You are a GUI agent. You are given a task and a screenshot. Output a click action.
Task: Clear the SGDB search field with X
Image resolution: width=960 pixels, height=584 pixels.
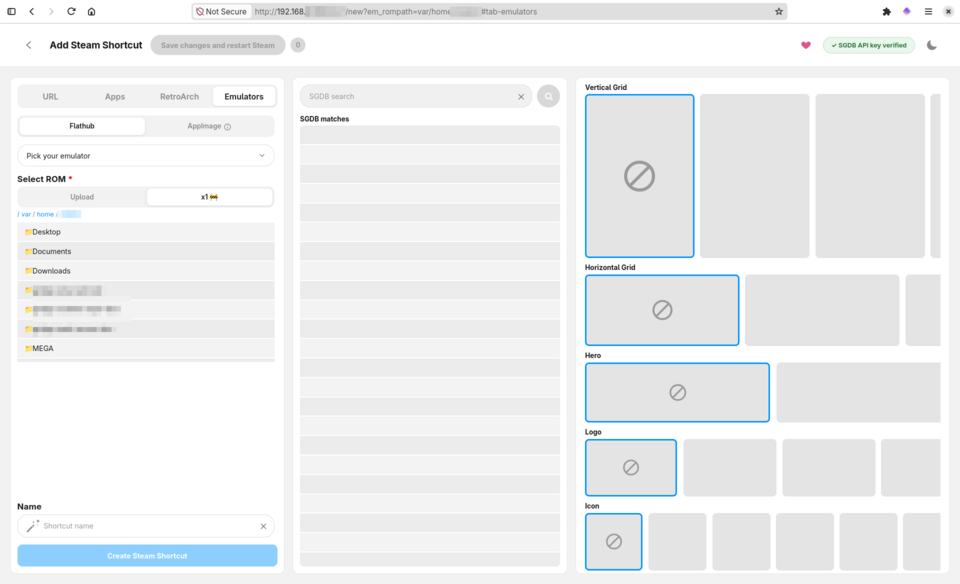pyautogui.click(x=521, y=97)
